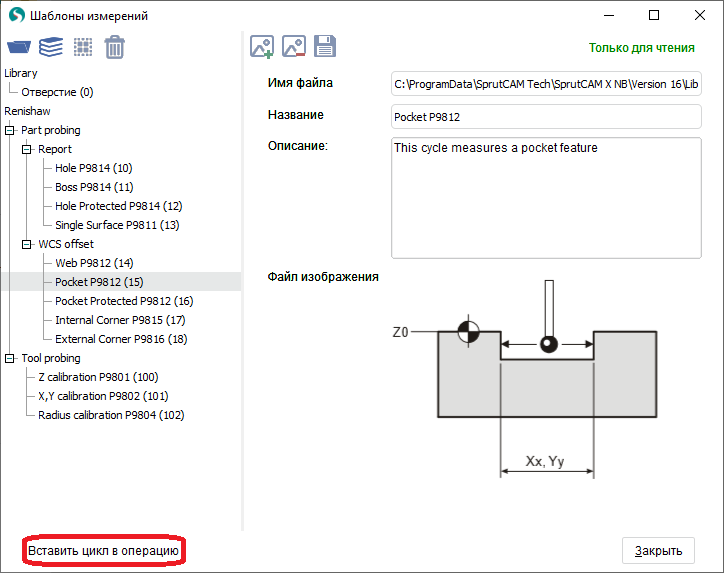Click the trash can delete icon

coord(115,47)
